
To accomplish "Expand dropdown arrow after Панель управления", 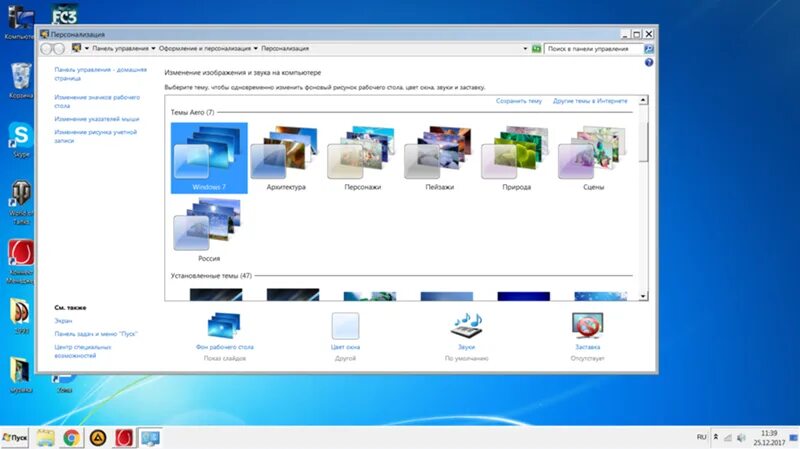I will (153, 48).
